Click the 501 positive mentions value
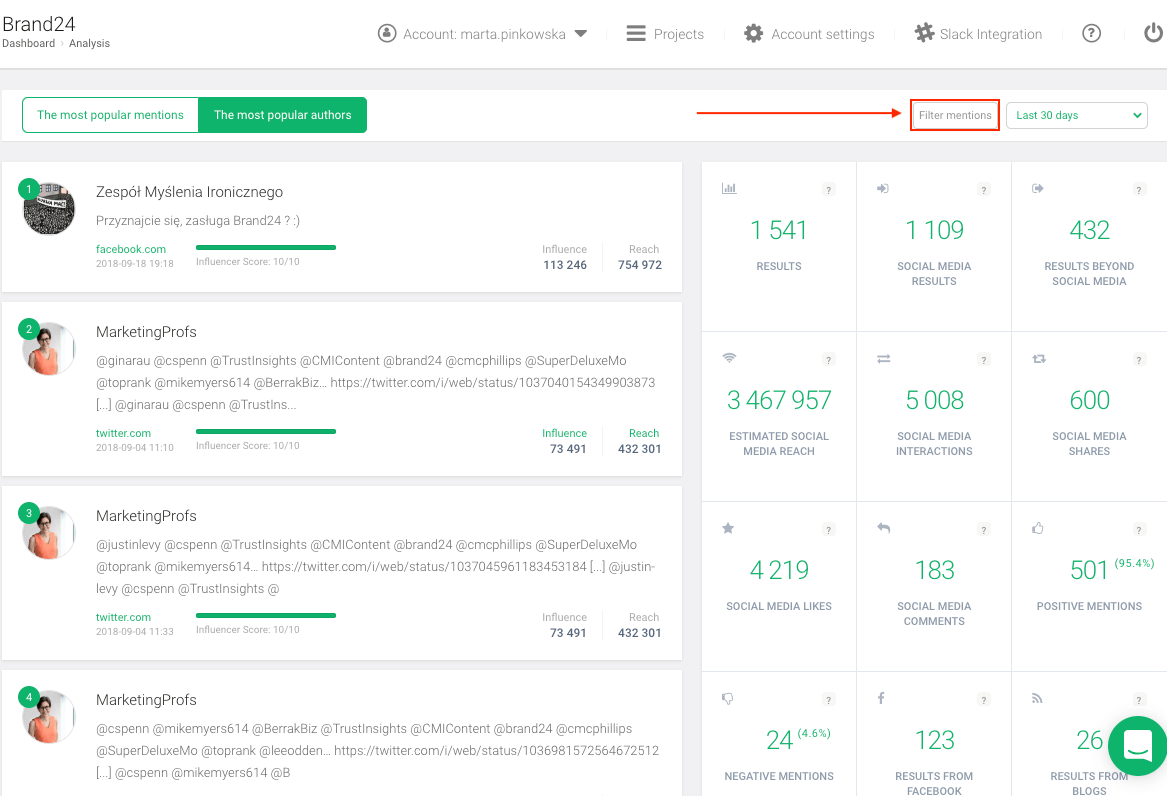Image resolution: width=1167 pixels, height=796 pixels. (x=1089, y=570)
